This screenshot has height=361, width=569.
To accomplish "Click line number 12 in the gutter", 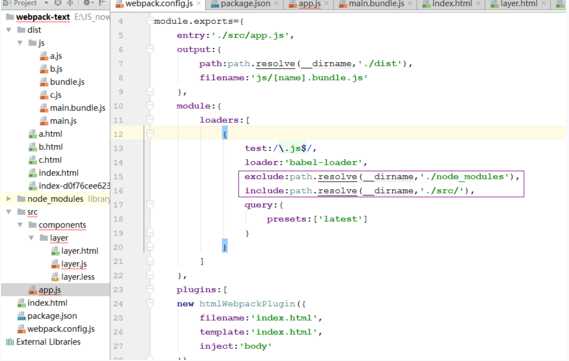I will (x=118, y=135).
